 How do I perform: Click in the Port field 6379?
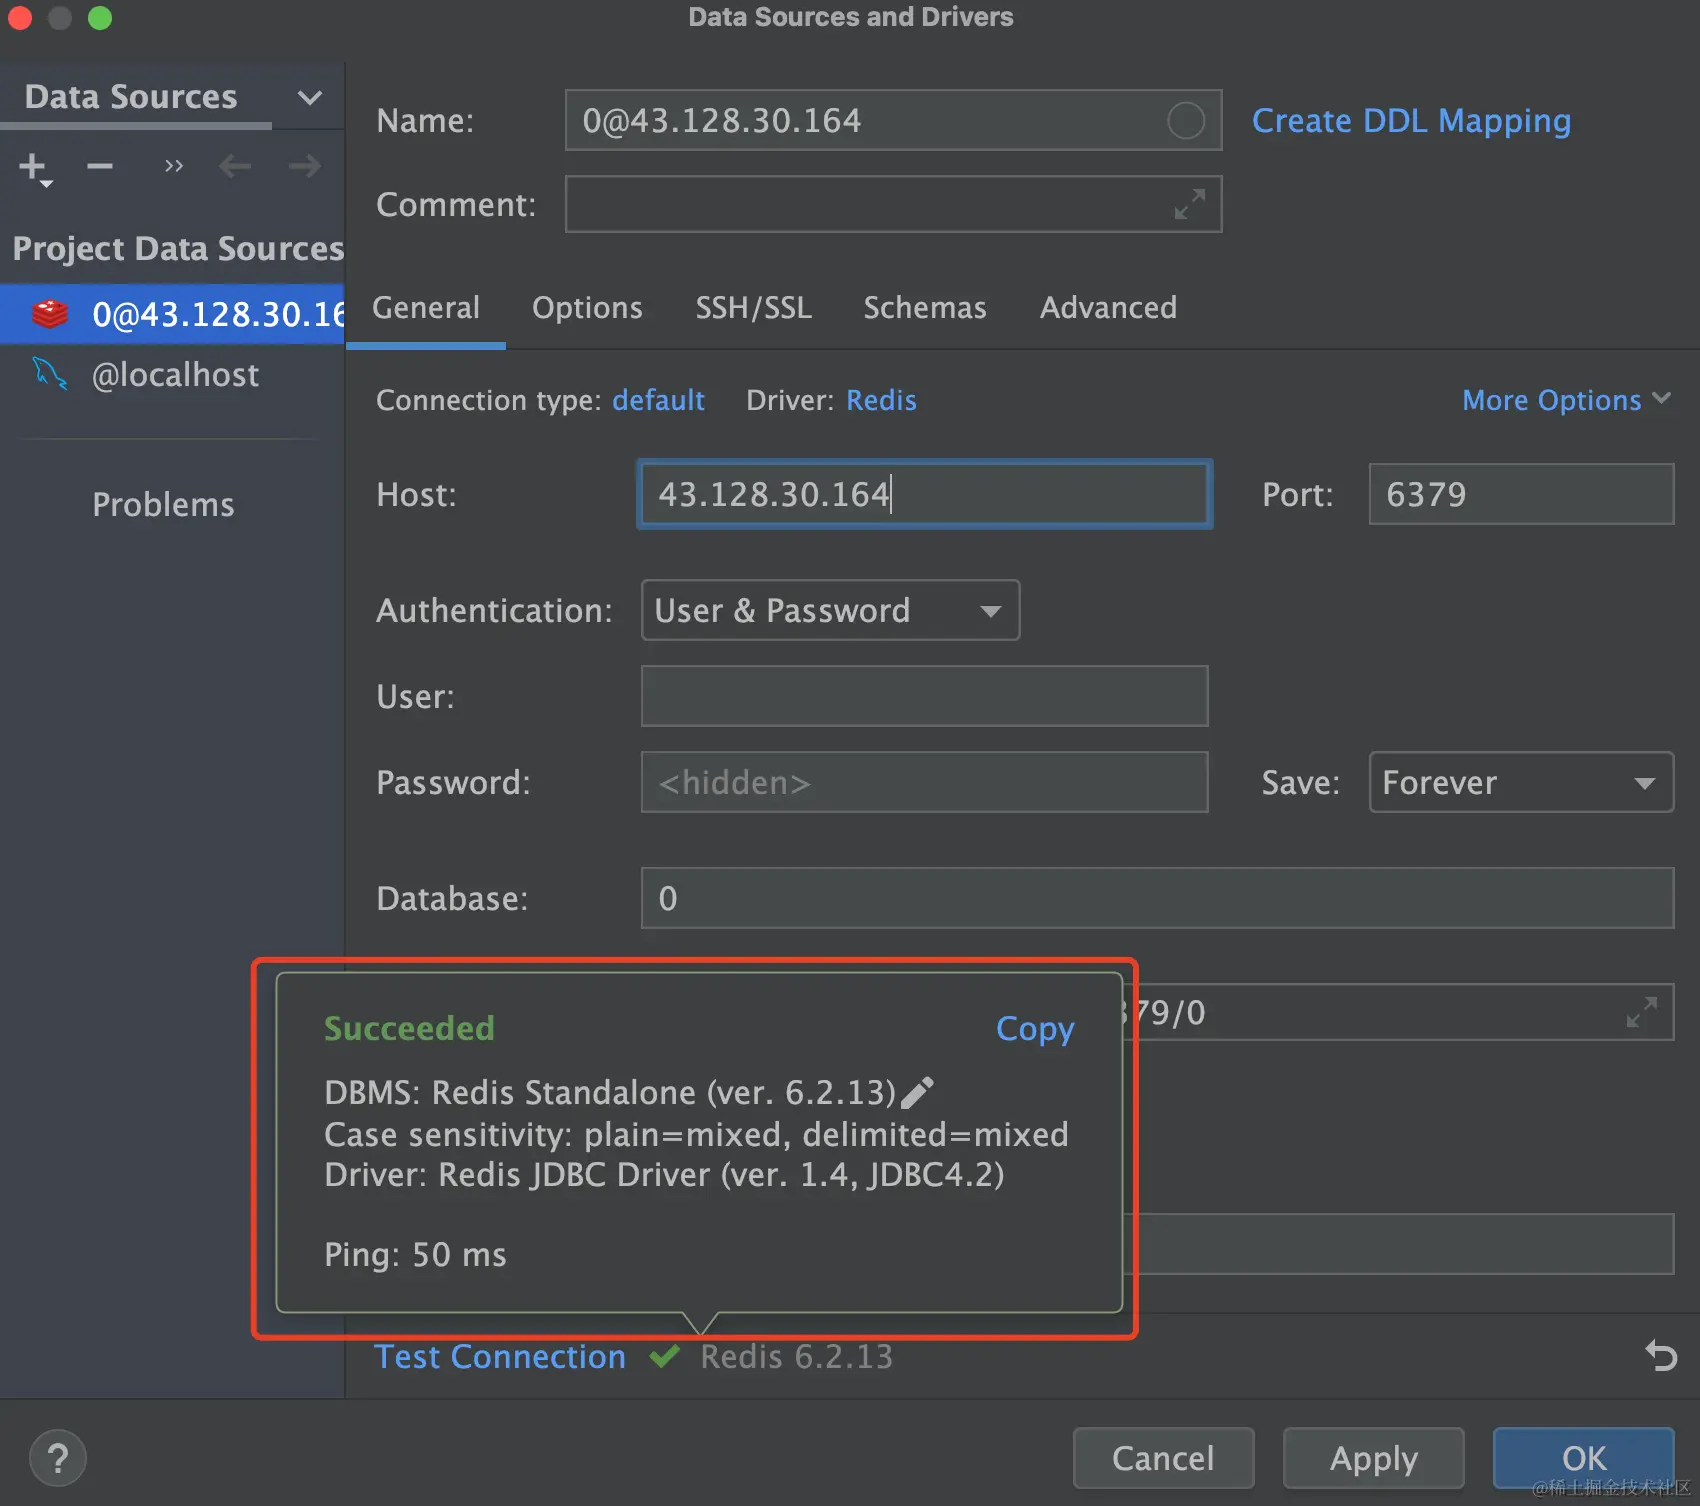click(x=1521, y=494)
